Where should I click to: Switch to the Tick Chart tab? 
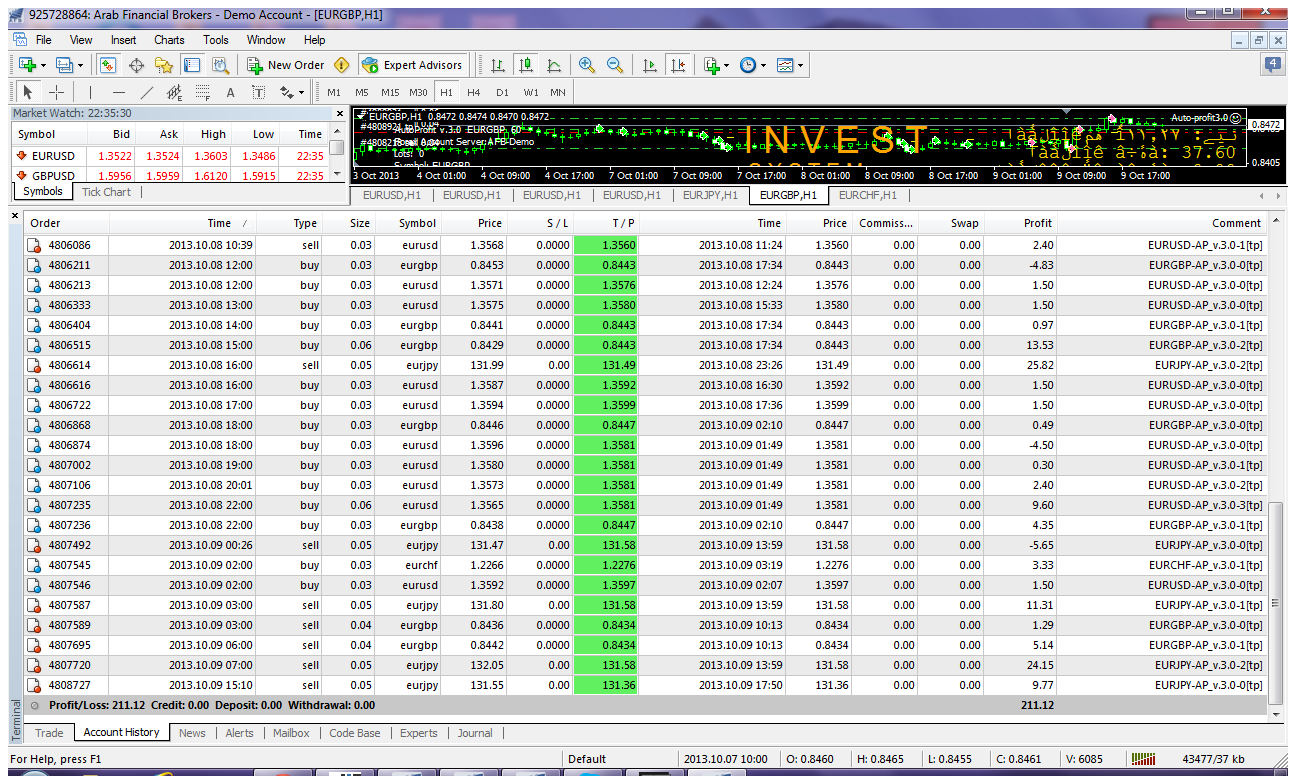[106, 192]
